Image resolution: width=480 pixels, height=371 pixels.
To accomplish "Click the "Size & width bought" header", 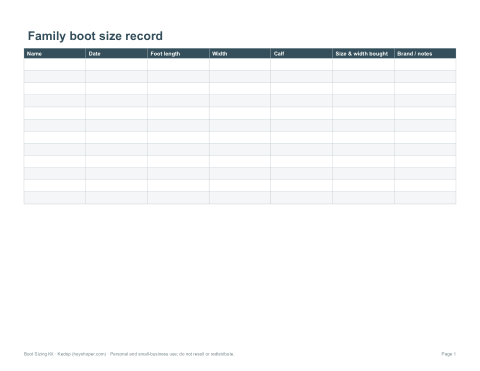I will coord(363,53).
